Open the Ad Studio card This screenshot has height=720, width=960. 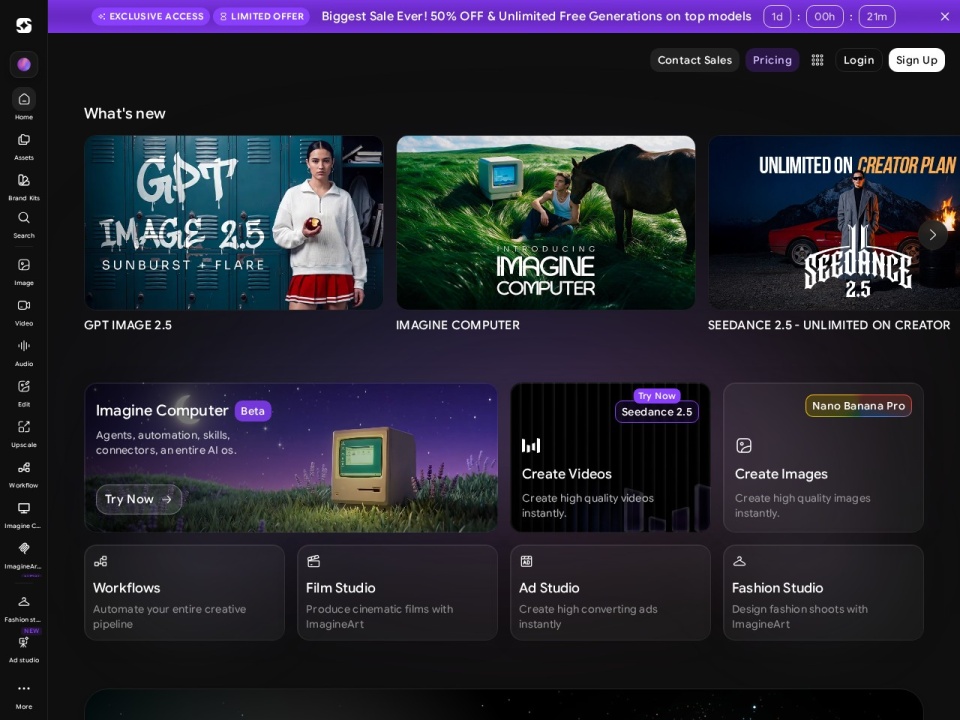pyautogui.click(x=610, y=593)
